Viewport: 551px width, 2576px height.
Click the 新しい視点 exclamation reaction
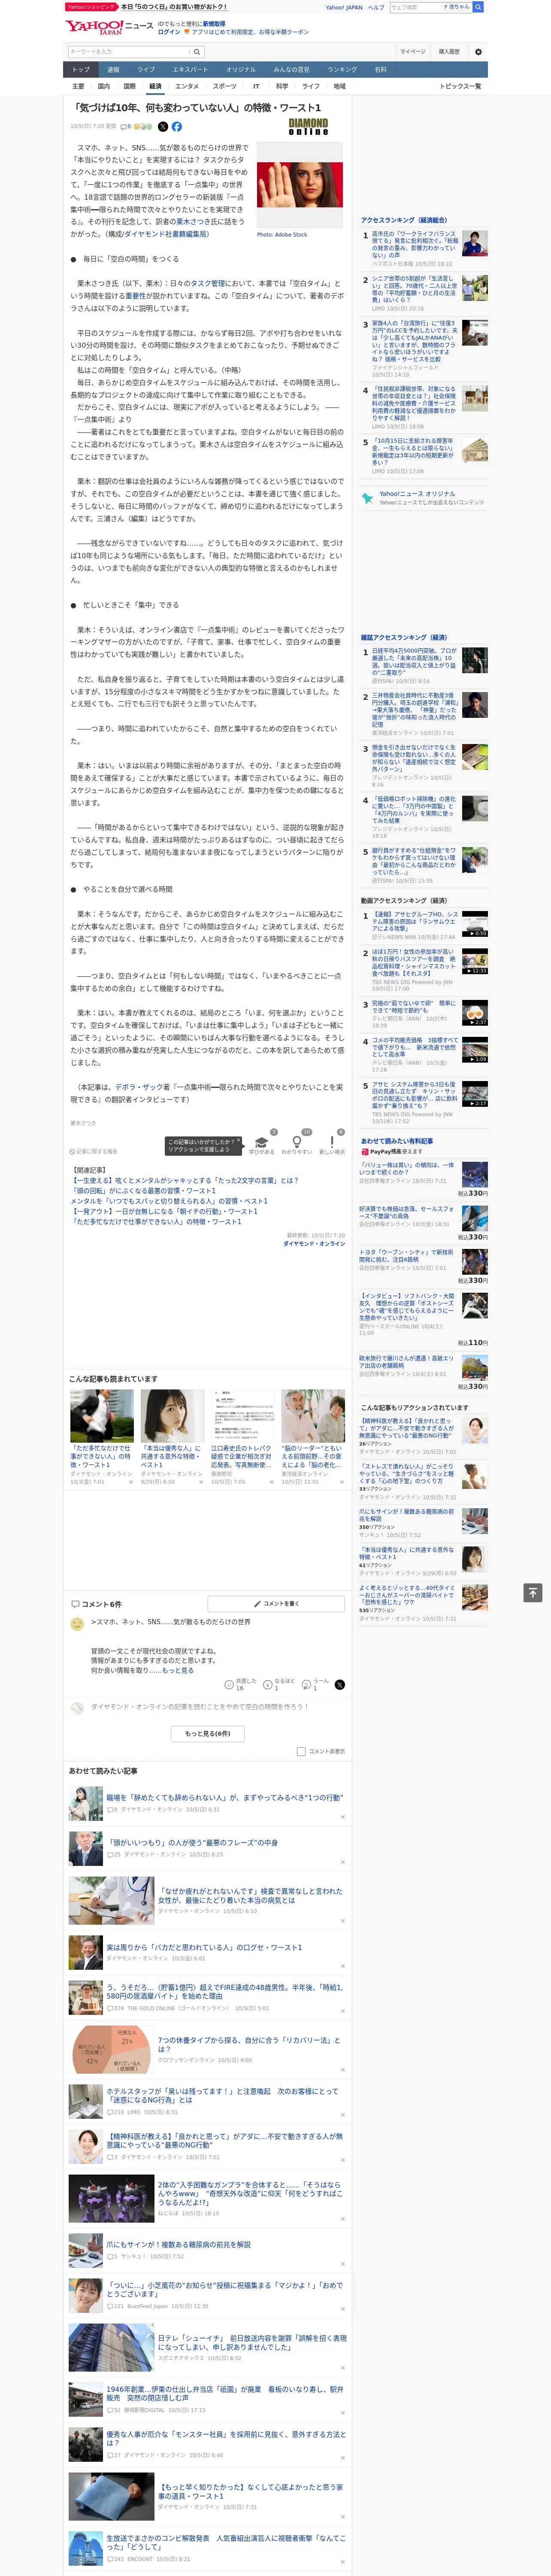(x=332, y=1143)
